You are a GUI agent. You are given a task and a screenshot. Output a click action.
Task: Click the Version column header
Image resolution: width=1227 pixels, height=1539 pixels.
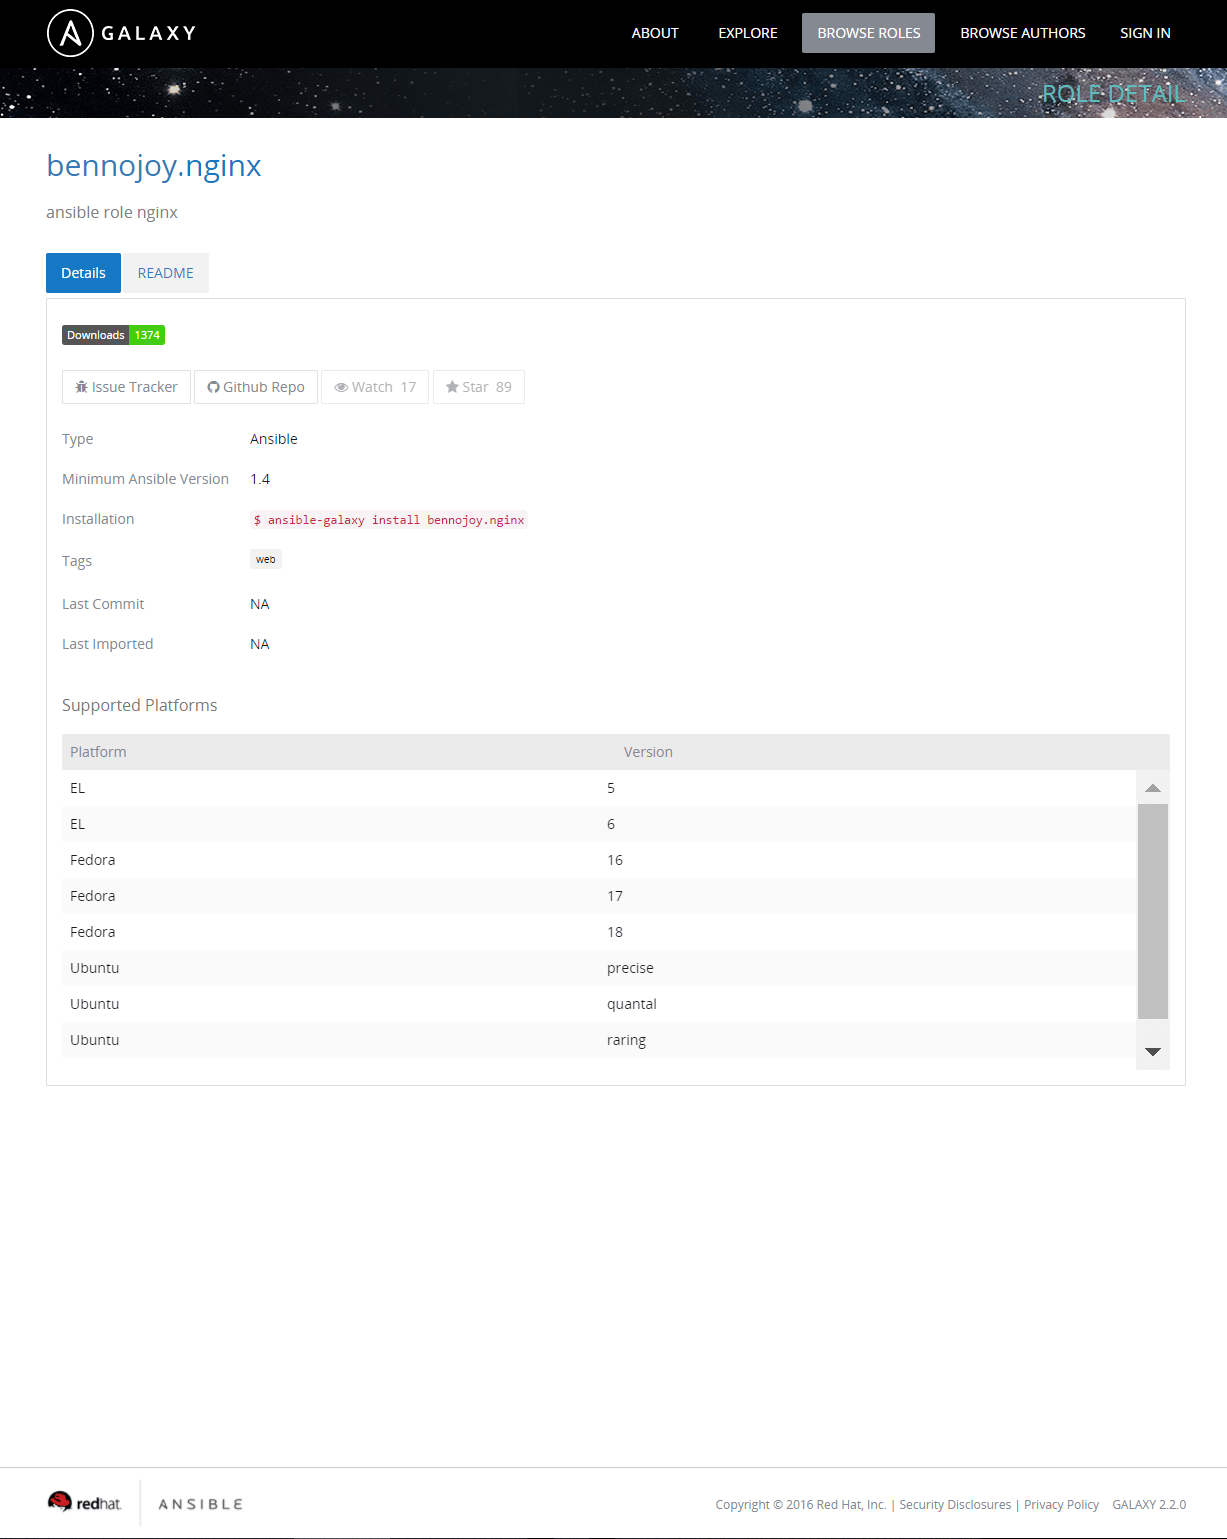click(x=648, y=752)
